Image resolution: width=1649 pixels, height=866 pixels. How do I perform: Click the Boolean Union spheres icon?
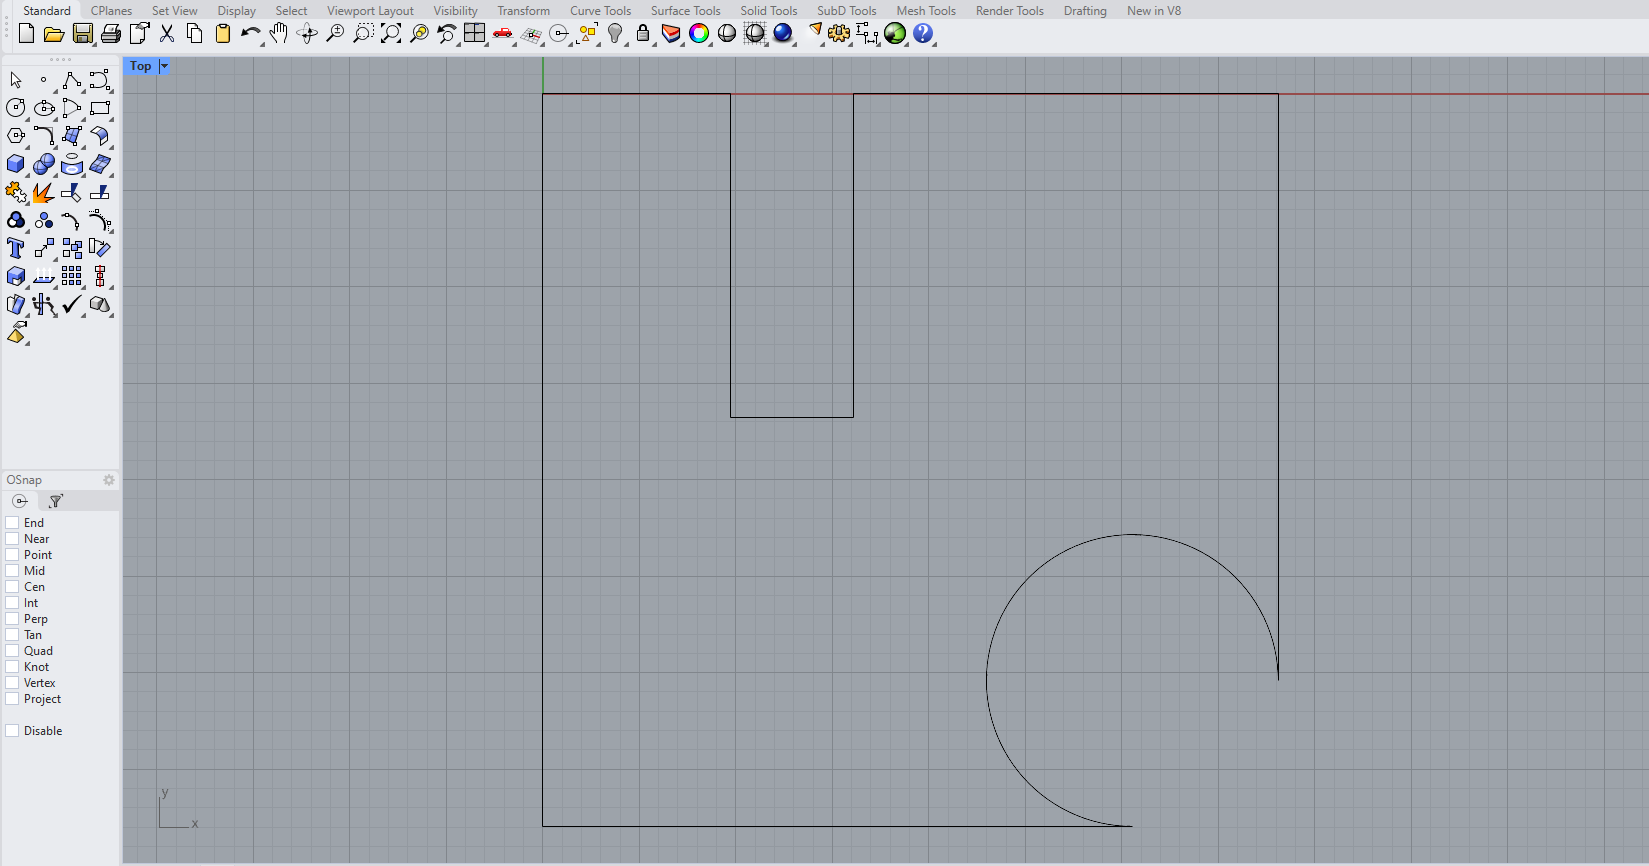pyautogui.click(x=43, y=164)
